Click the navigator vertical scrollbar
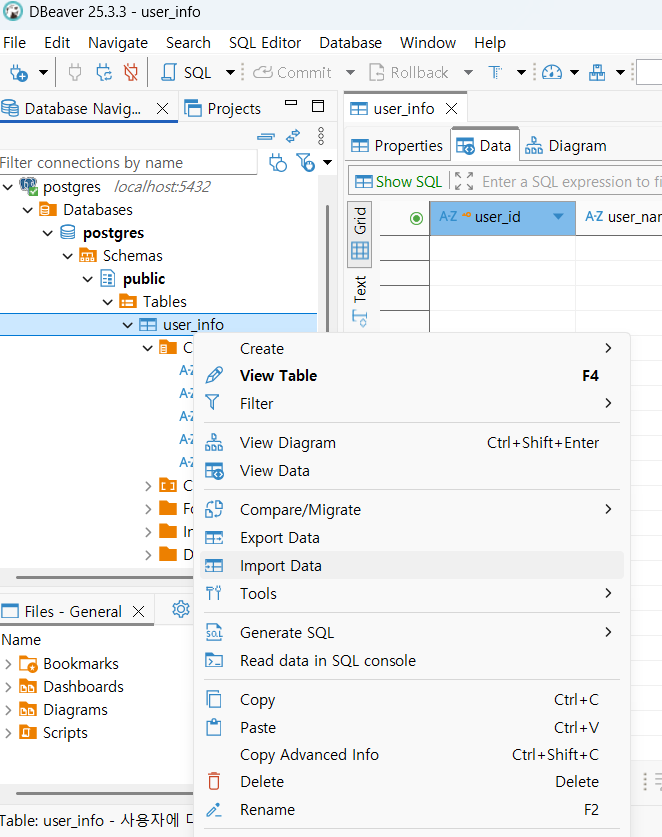Screen dimensions: 662x837 tap(327, 267)
